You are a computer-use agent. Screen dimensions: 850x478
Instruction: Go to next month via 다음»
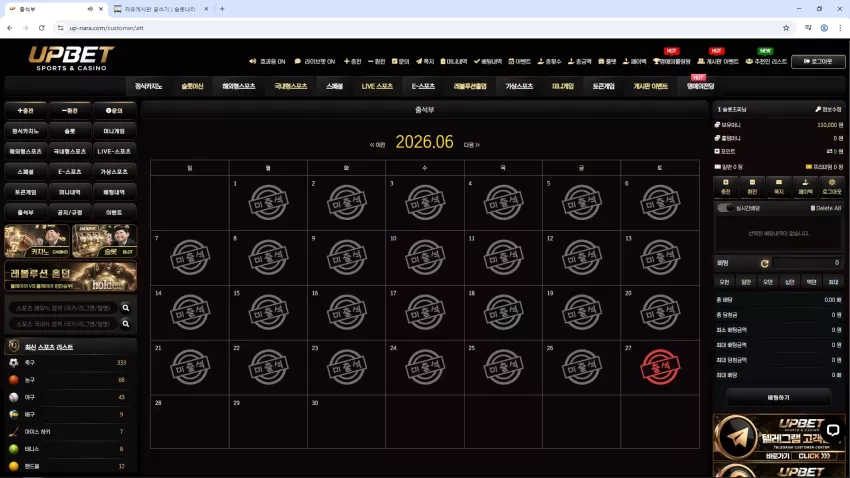point(472,145)
